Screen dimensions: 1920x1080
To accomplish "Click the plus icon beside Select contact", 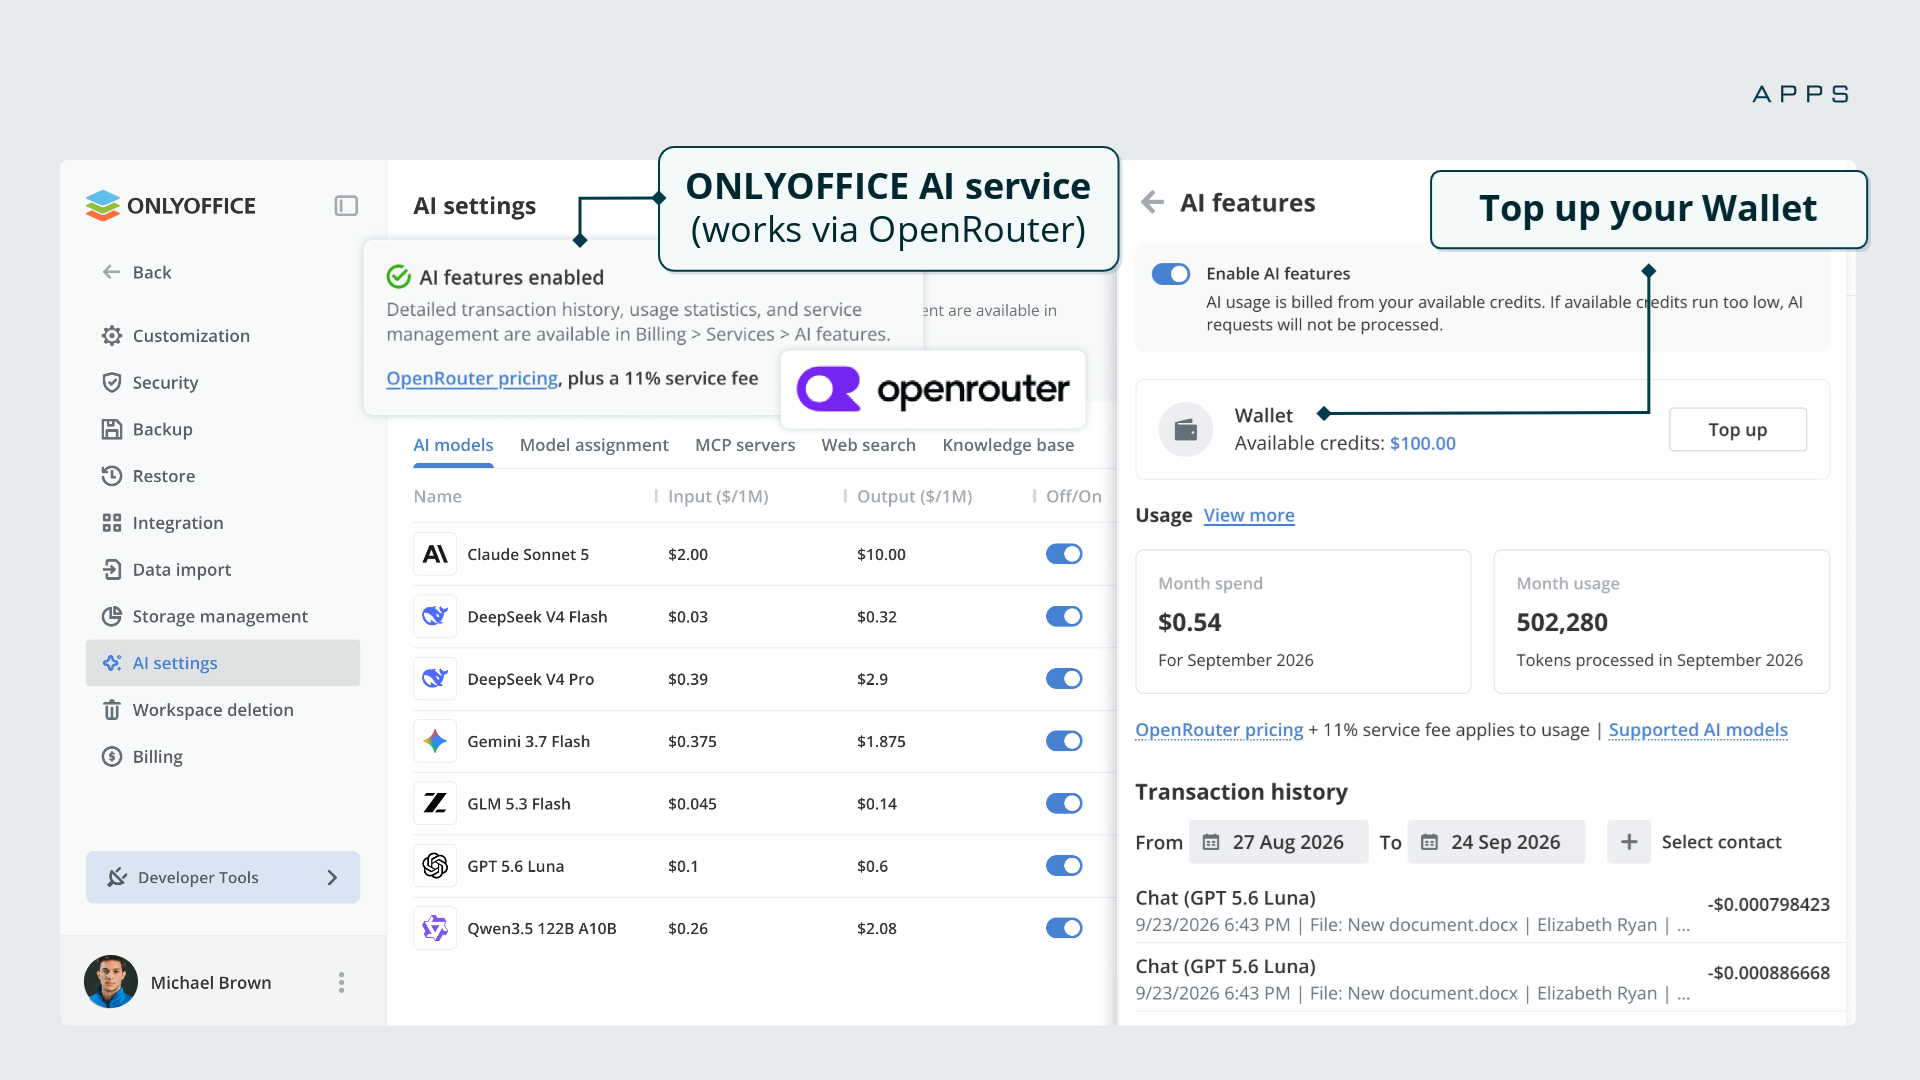I will click(x=1629, y=842).
